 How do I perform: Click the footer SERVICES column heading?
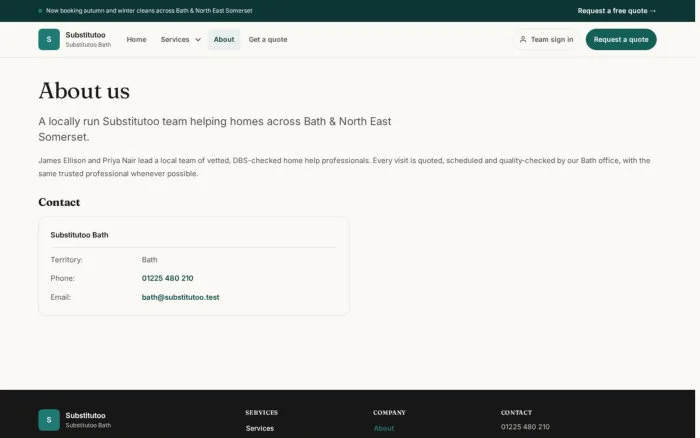(262, 413)
